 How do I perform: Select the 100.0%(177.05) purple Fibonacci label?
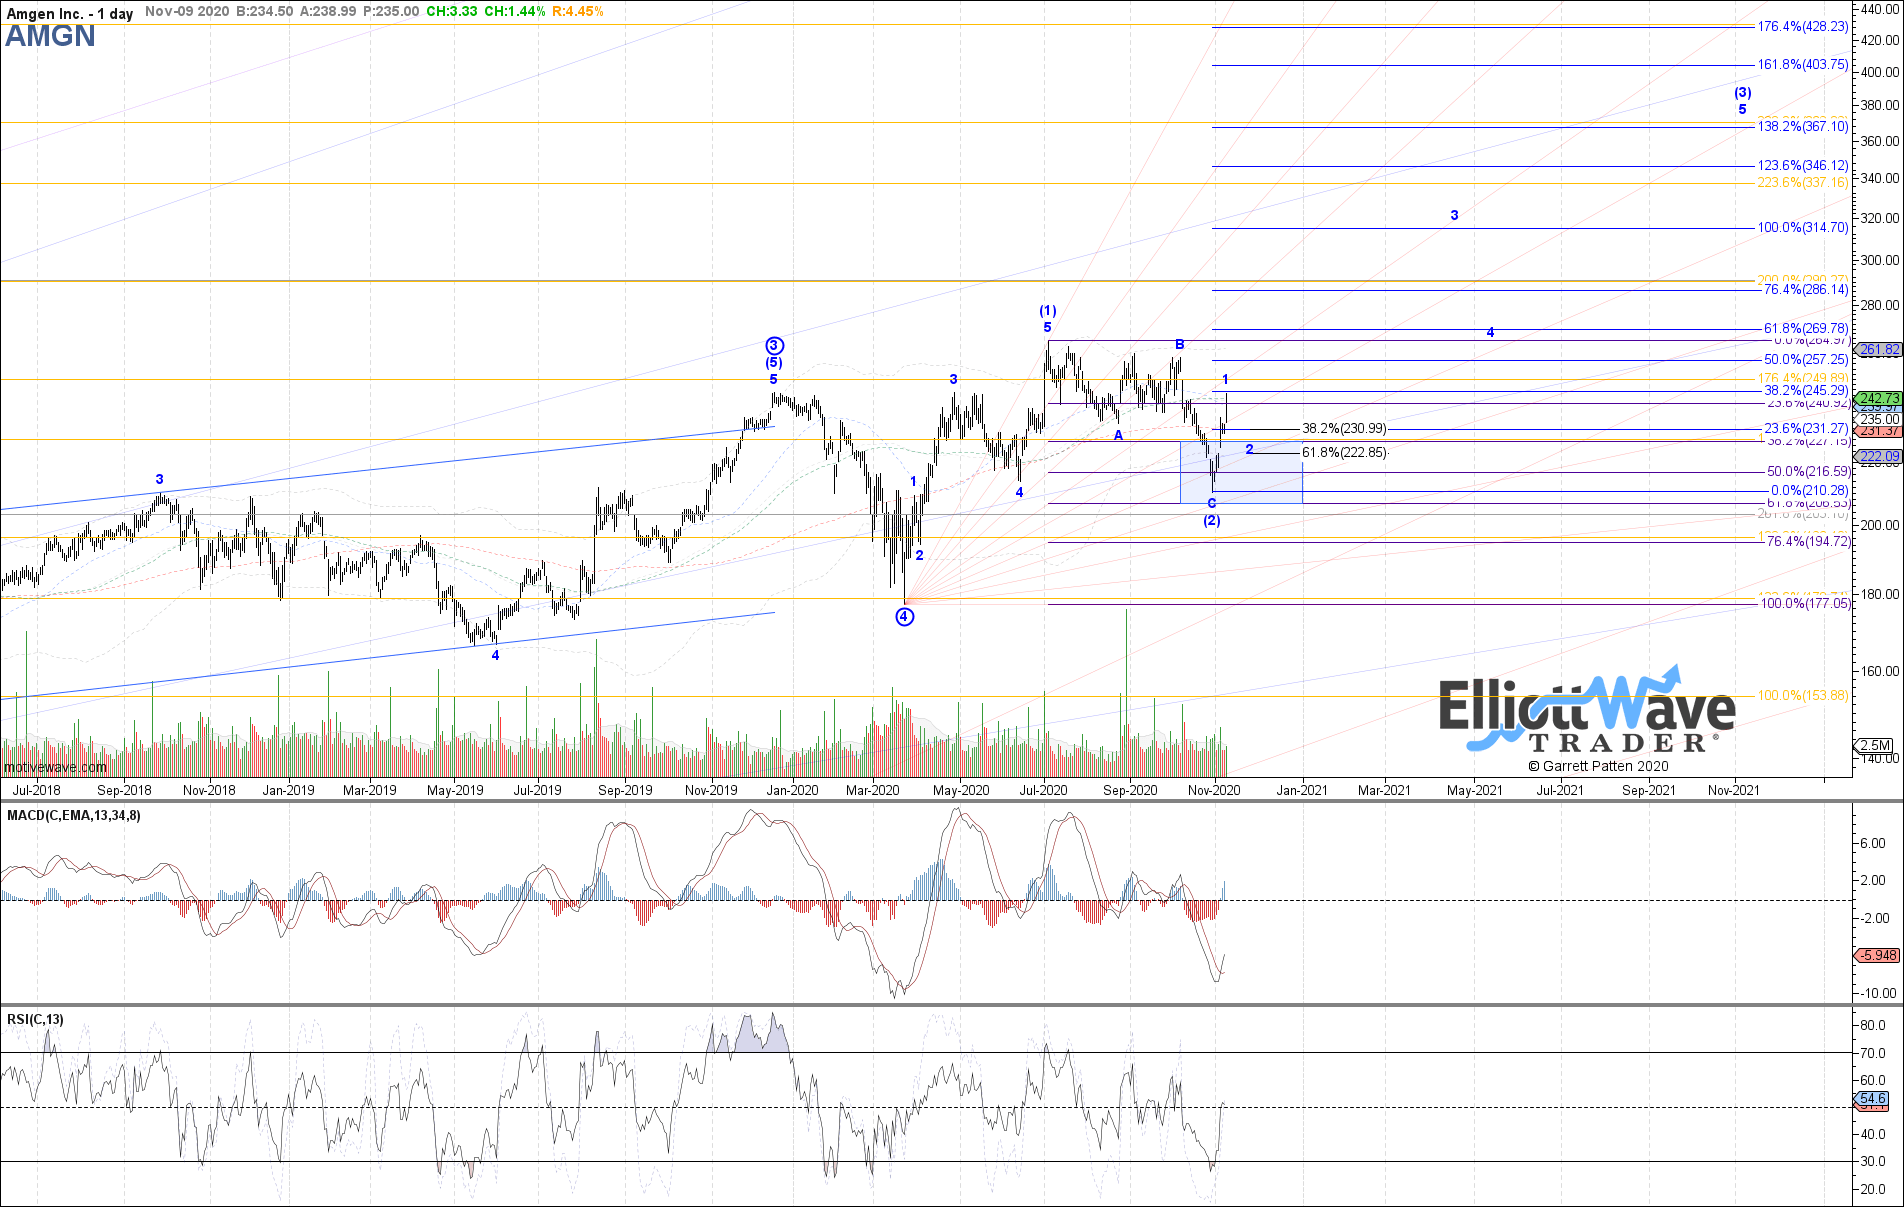pyautogui.click(x=1806, y=604)
